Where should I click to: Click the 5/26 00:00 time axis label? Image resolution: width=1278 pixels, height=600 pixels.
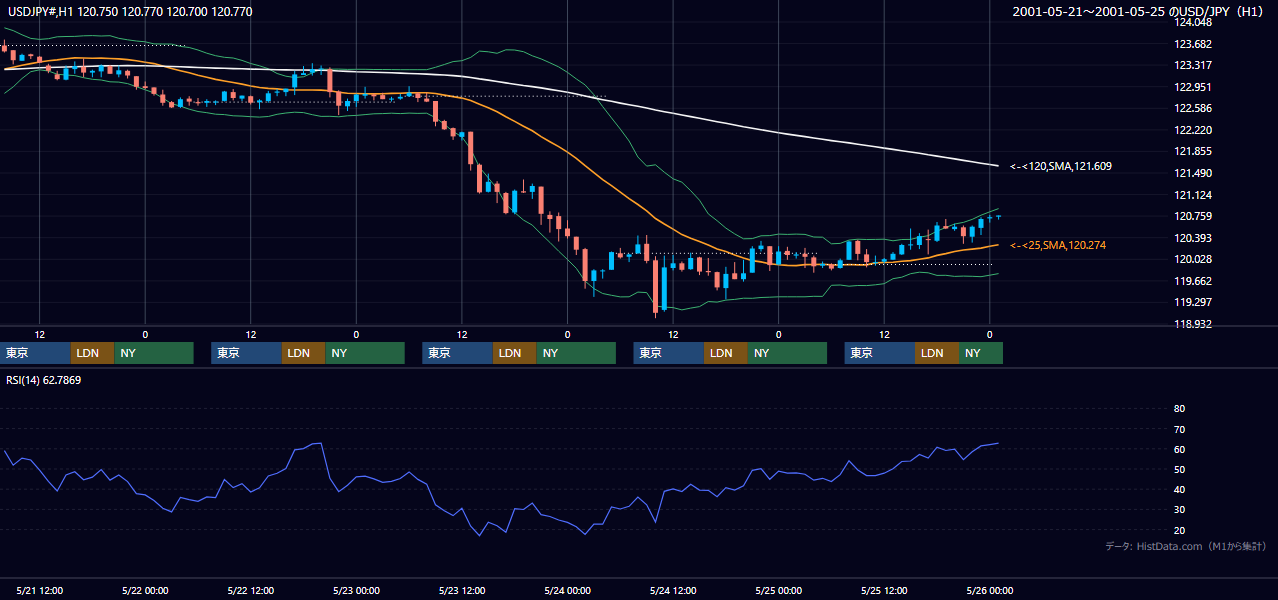(x=989, y=591)
